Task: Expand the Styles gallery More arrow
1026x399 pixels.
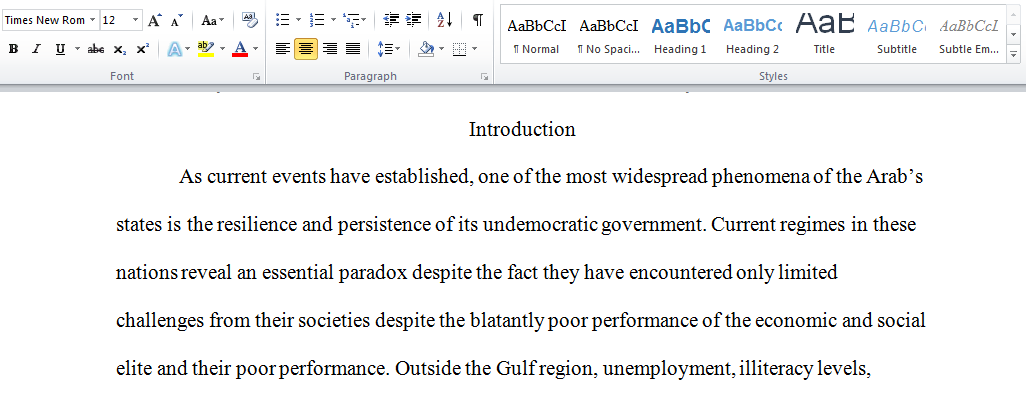Action: [x=1014, y=53]
